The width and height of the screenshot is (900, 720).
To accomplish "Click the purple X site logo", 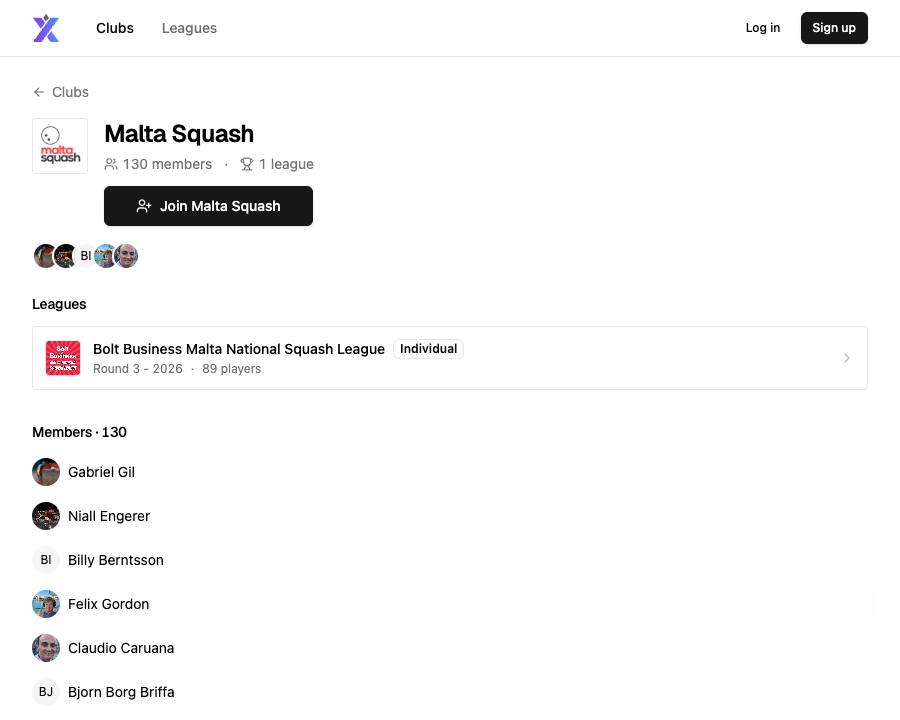I will point(46,28).
